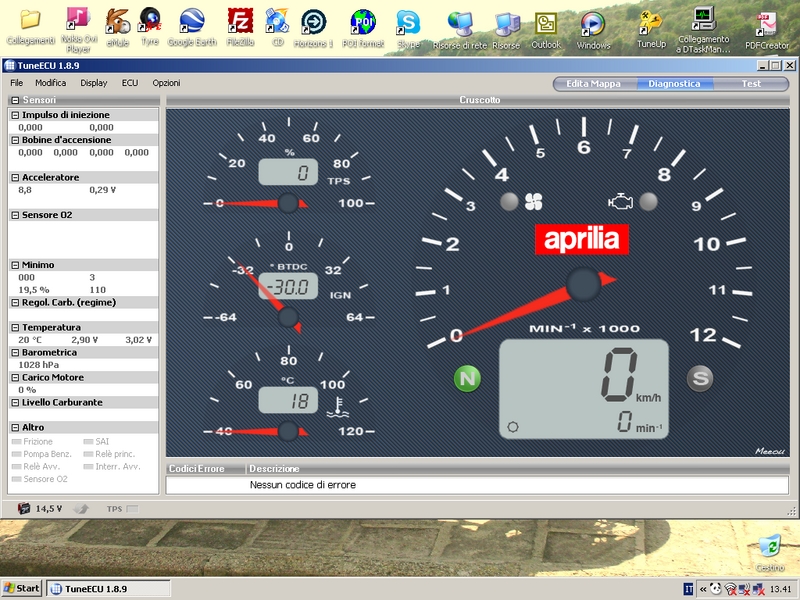Click the TPS indicator box in the status bar

132,509
